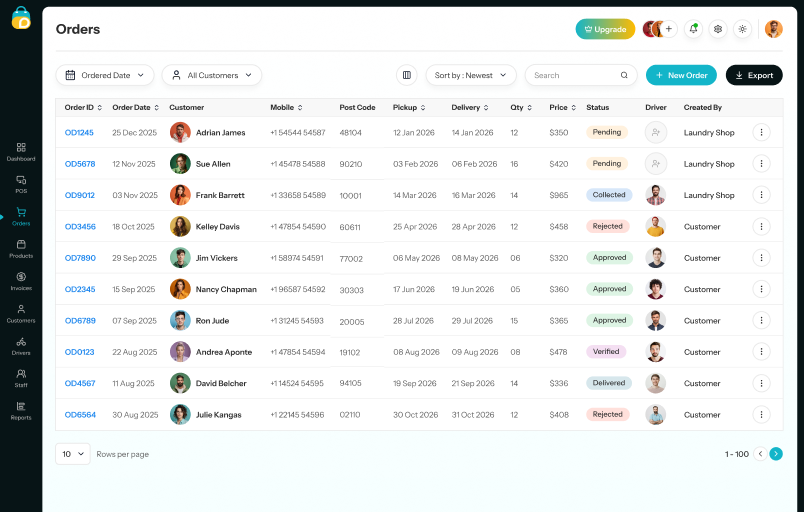Go to the previous page of orders
The width and height of the screenshot is (804, 512).
coord(760,454)
